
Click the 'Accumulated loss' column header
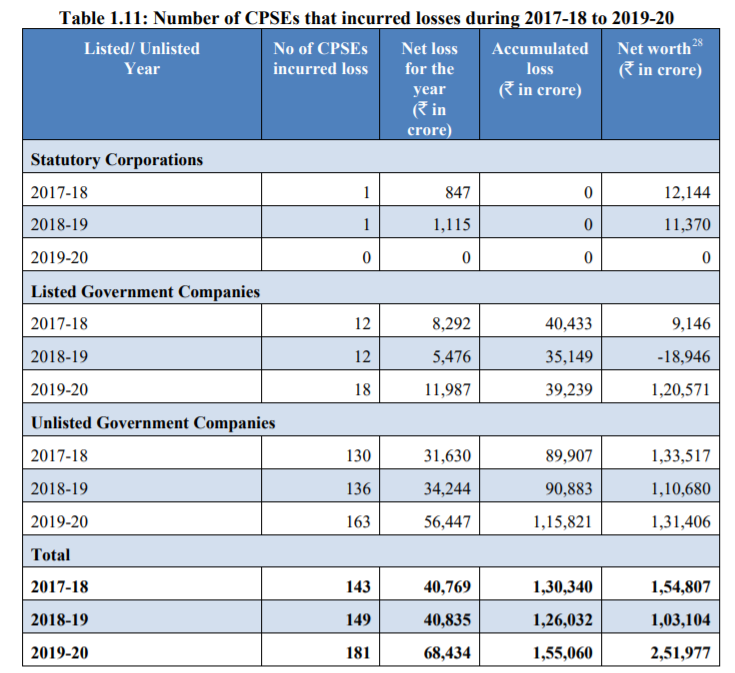[540, 68]
